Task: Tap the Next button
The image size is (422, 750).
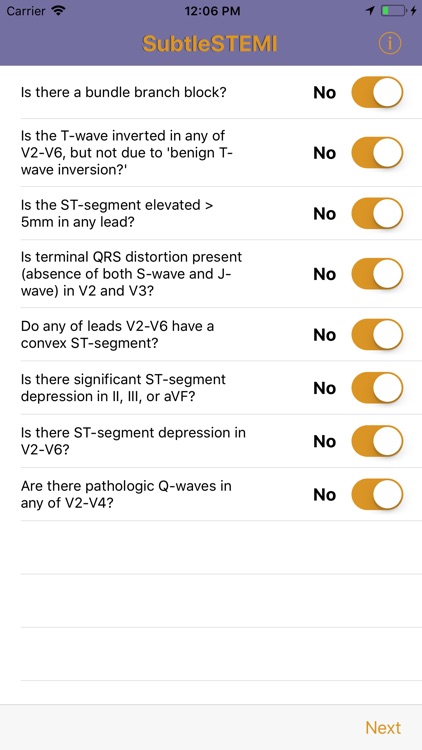Action: coord(383,728)
